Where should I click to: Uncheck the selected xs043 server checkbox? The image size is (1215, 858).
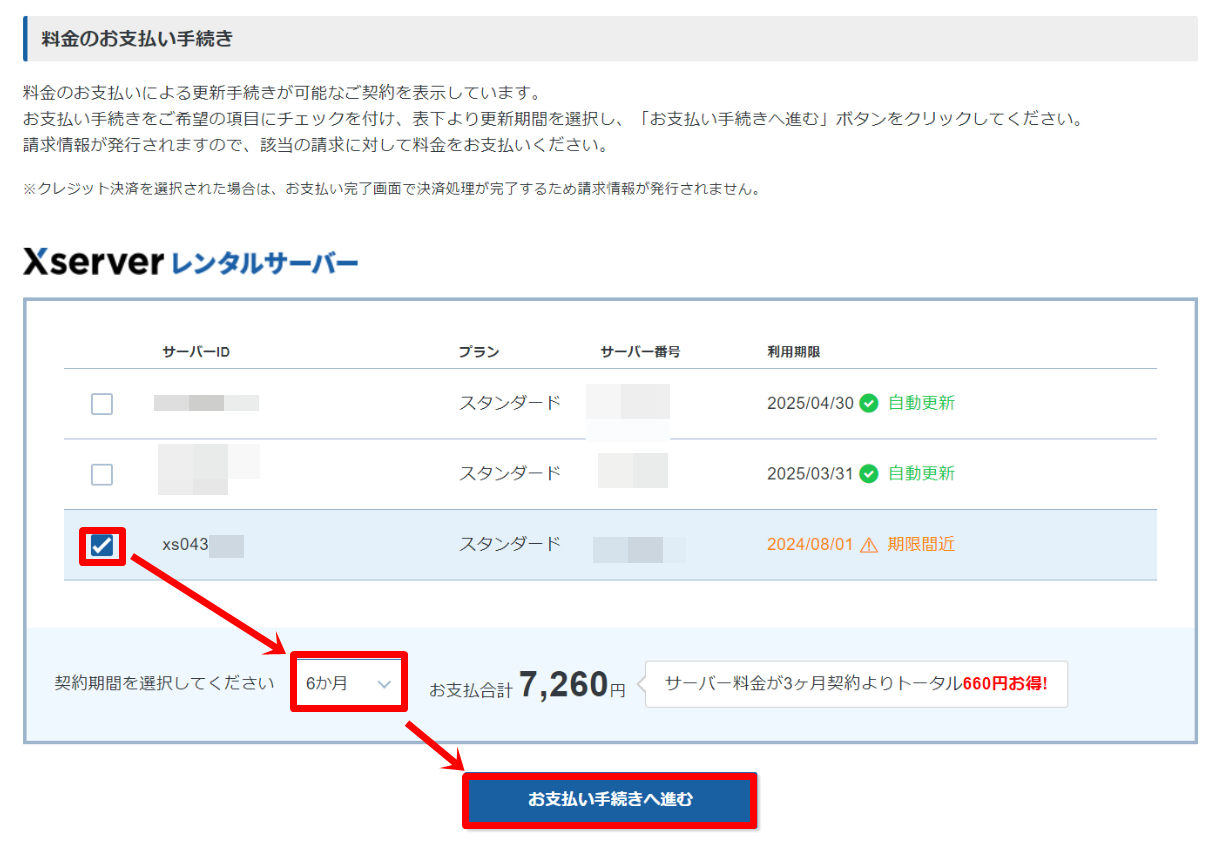coord(101,545)
